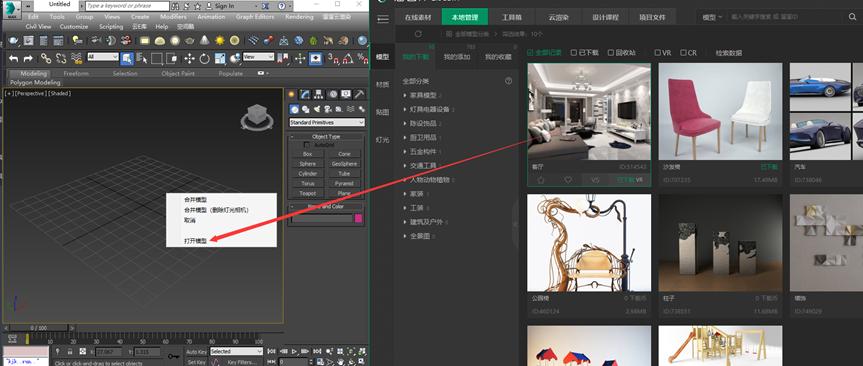Choose 打开模型 from context menu
The height and width of the screenshot is (366, 863).
[x=195, y=241]
